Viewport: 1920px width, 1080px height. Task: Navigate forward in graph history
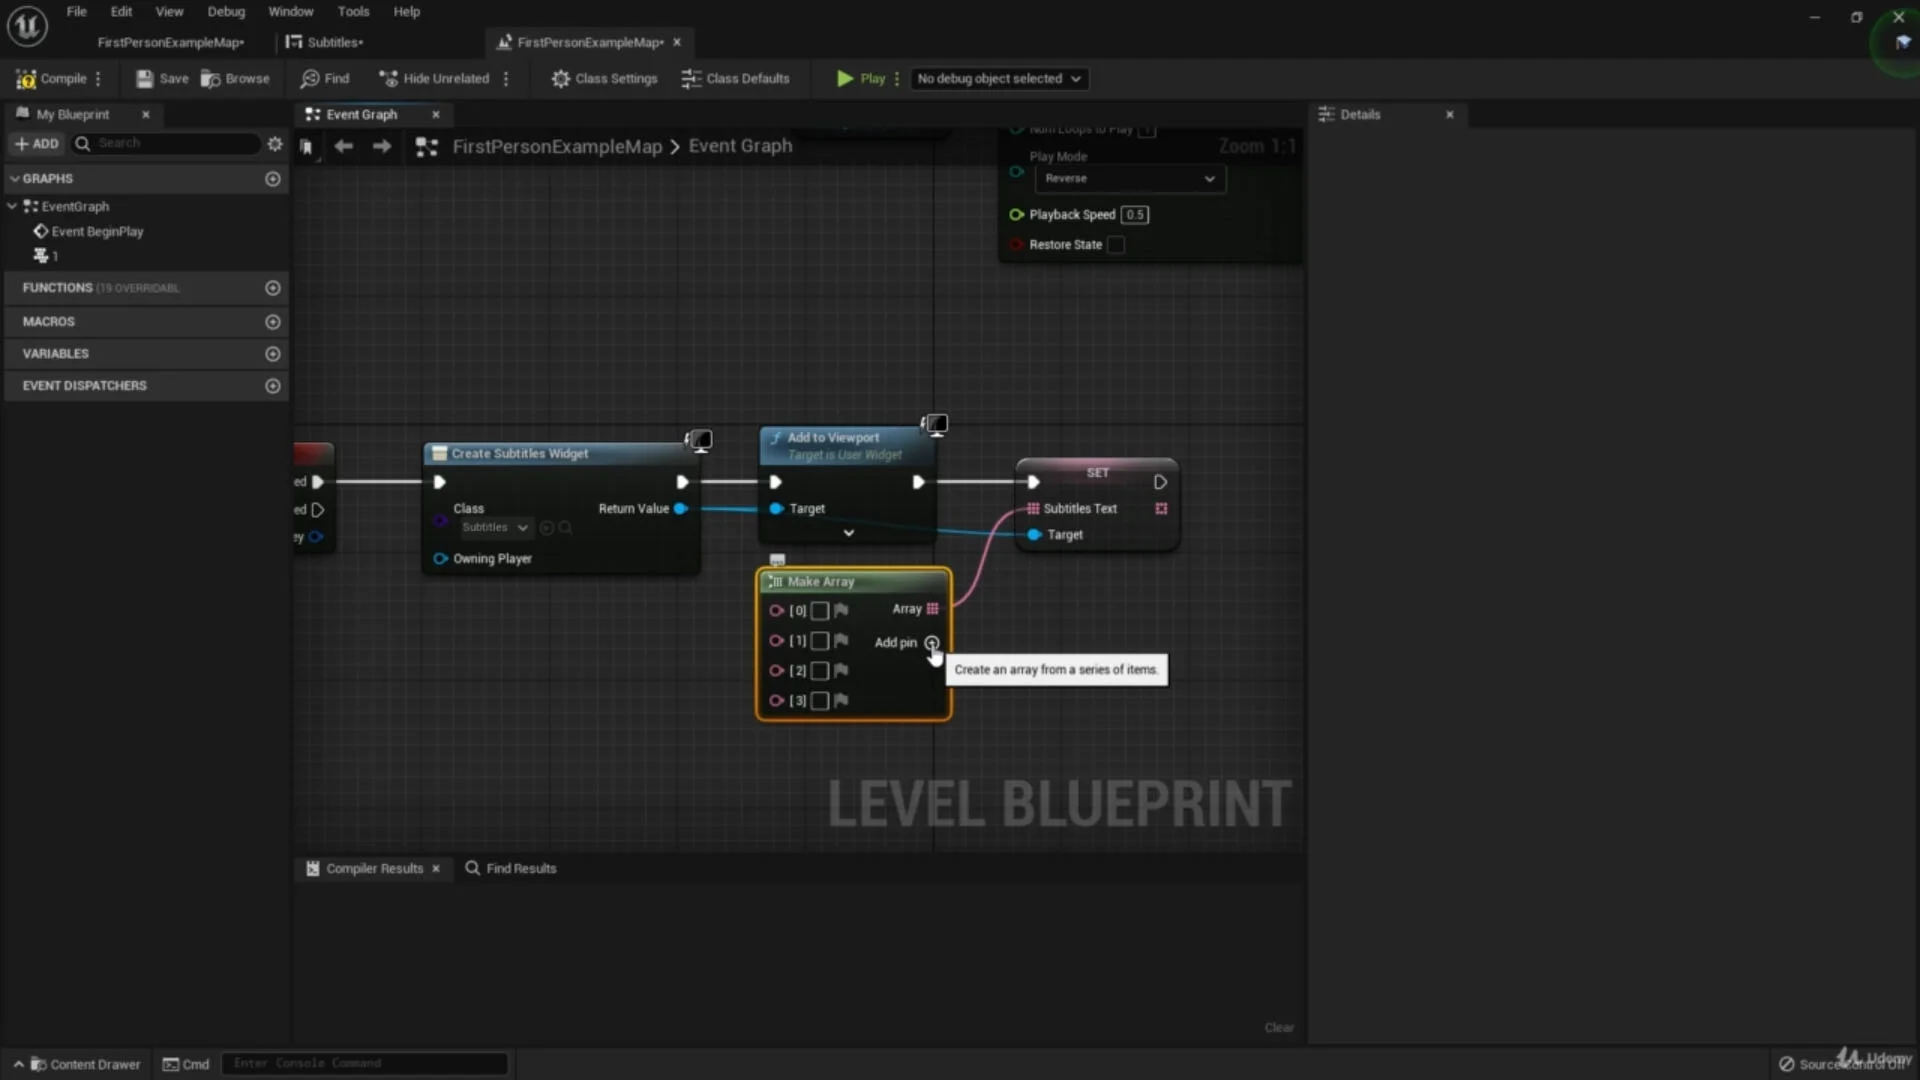coord(382,147)
